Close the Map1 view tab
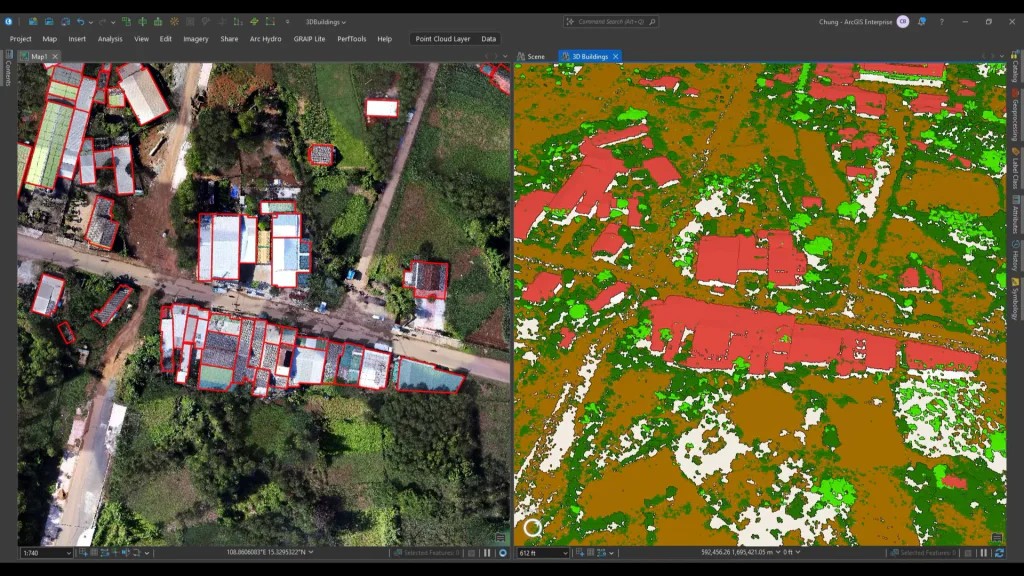The height and width of the screenshot is (576, 1024). (x=55, y=57)
